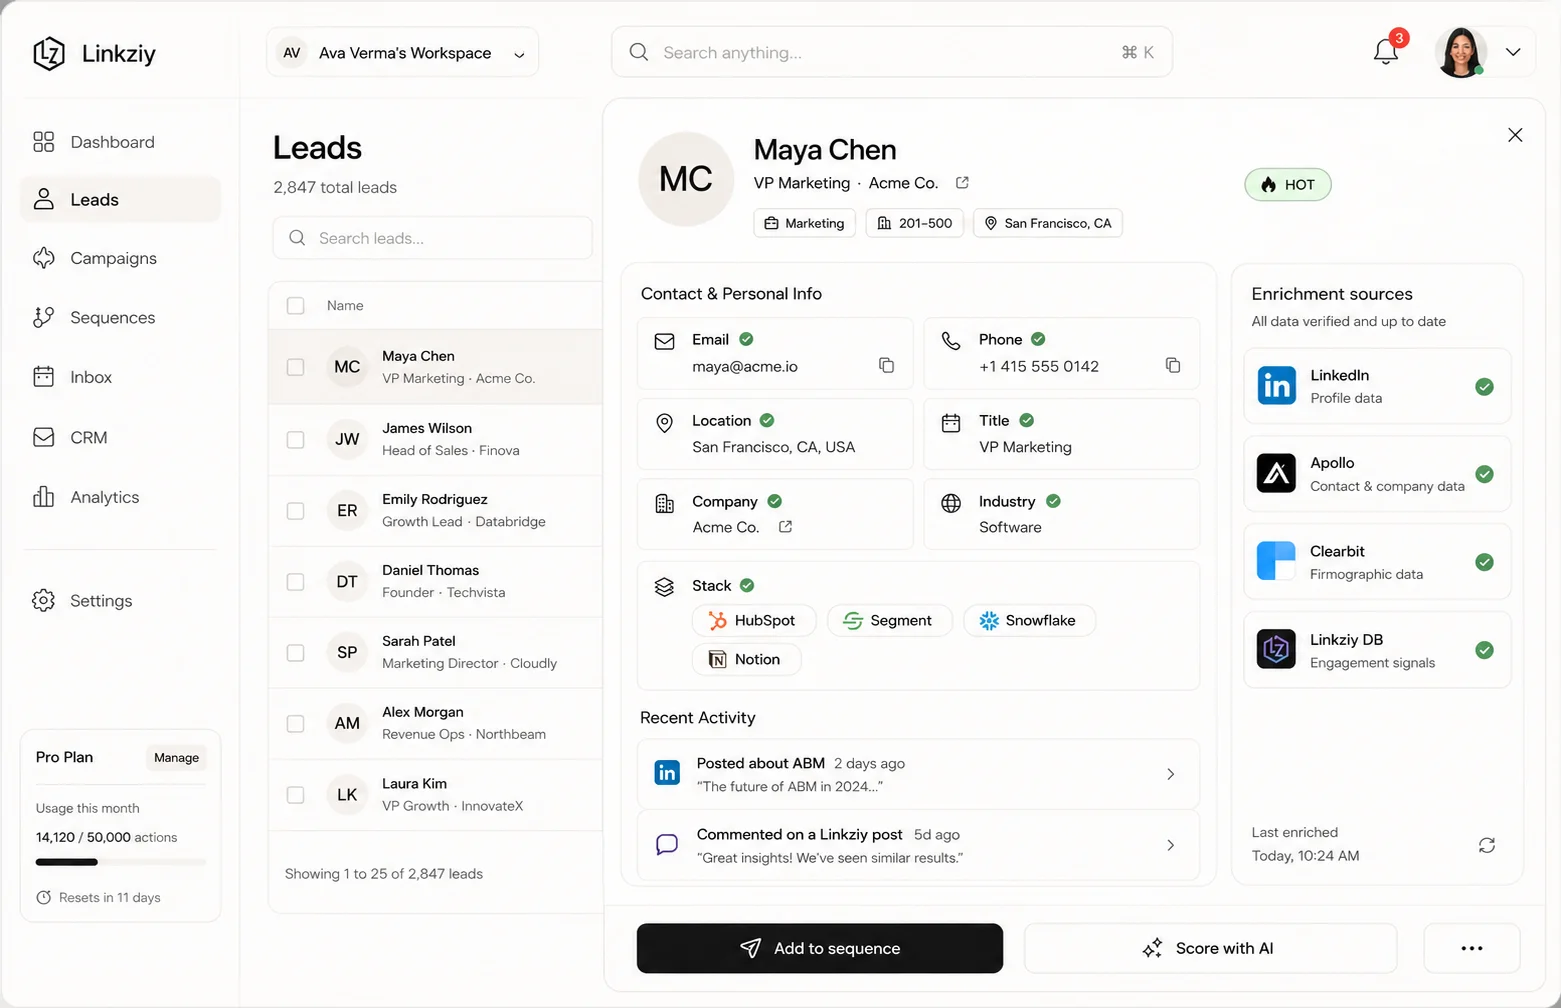This screenshot has width=1561, height=1008.
Task: Check the box for Maya Chen
Action: point(296,367)
